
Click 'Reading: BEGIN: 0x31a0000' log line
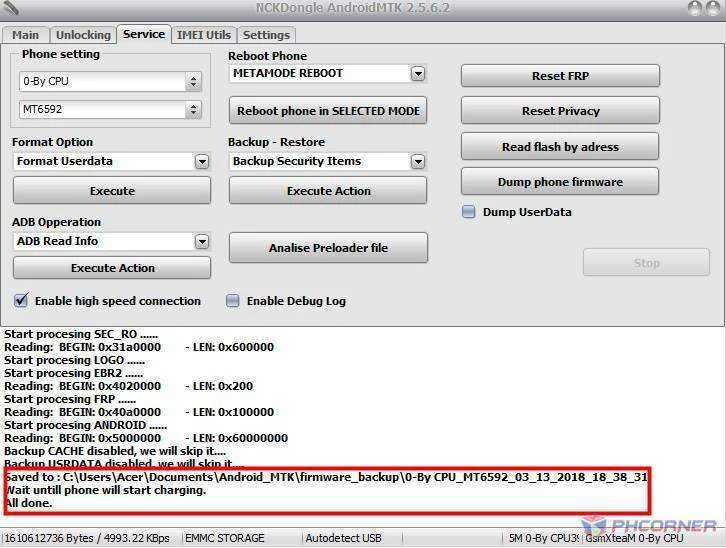point(139,347)
